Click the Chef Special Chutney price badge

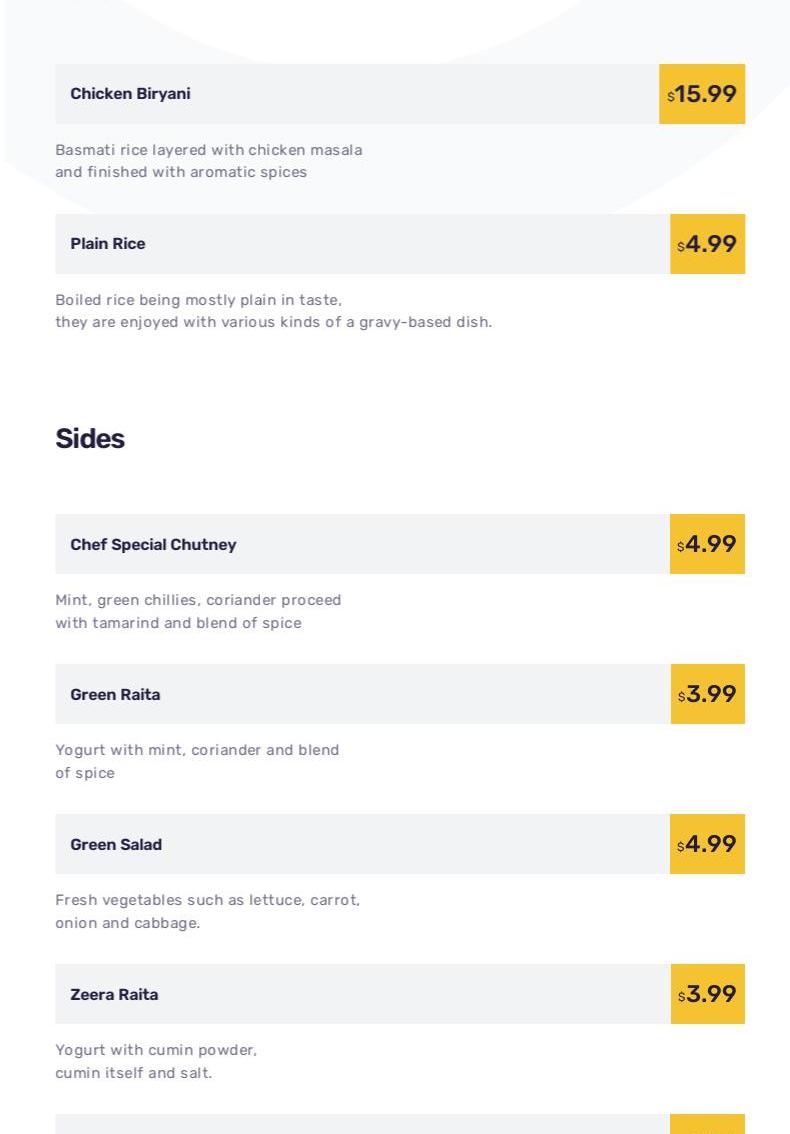707,544
